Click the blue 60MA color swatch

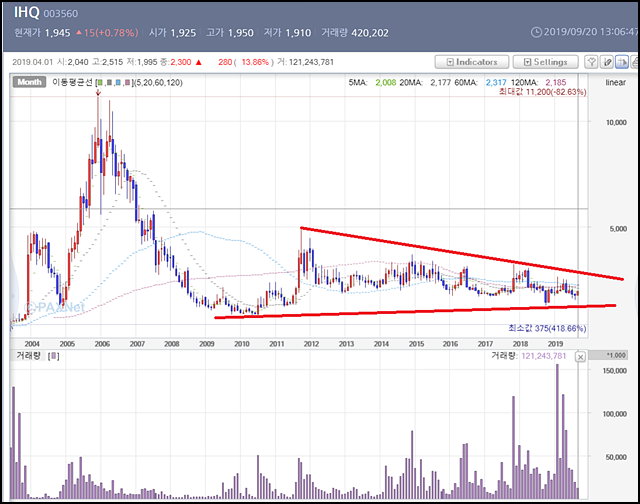[118, 83]
